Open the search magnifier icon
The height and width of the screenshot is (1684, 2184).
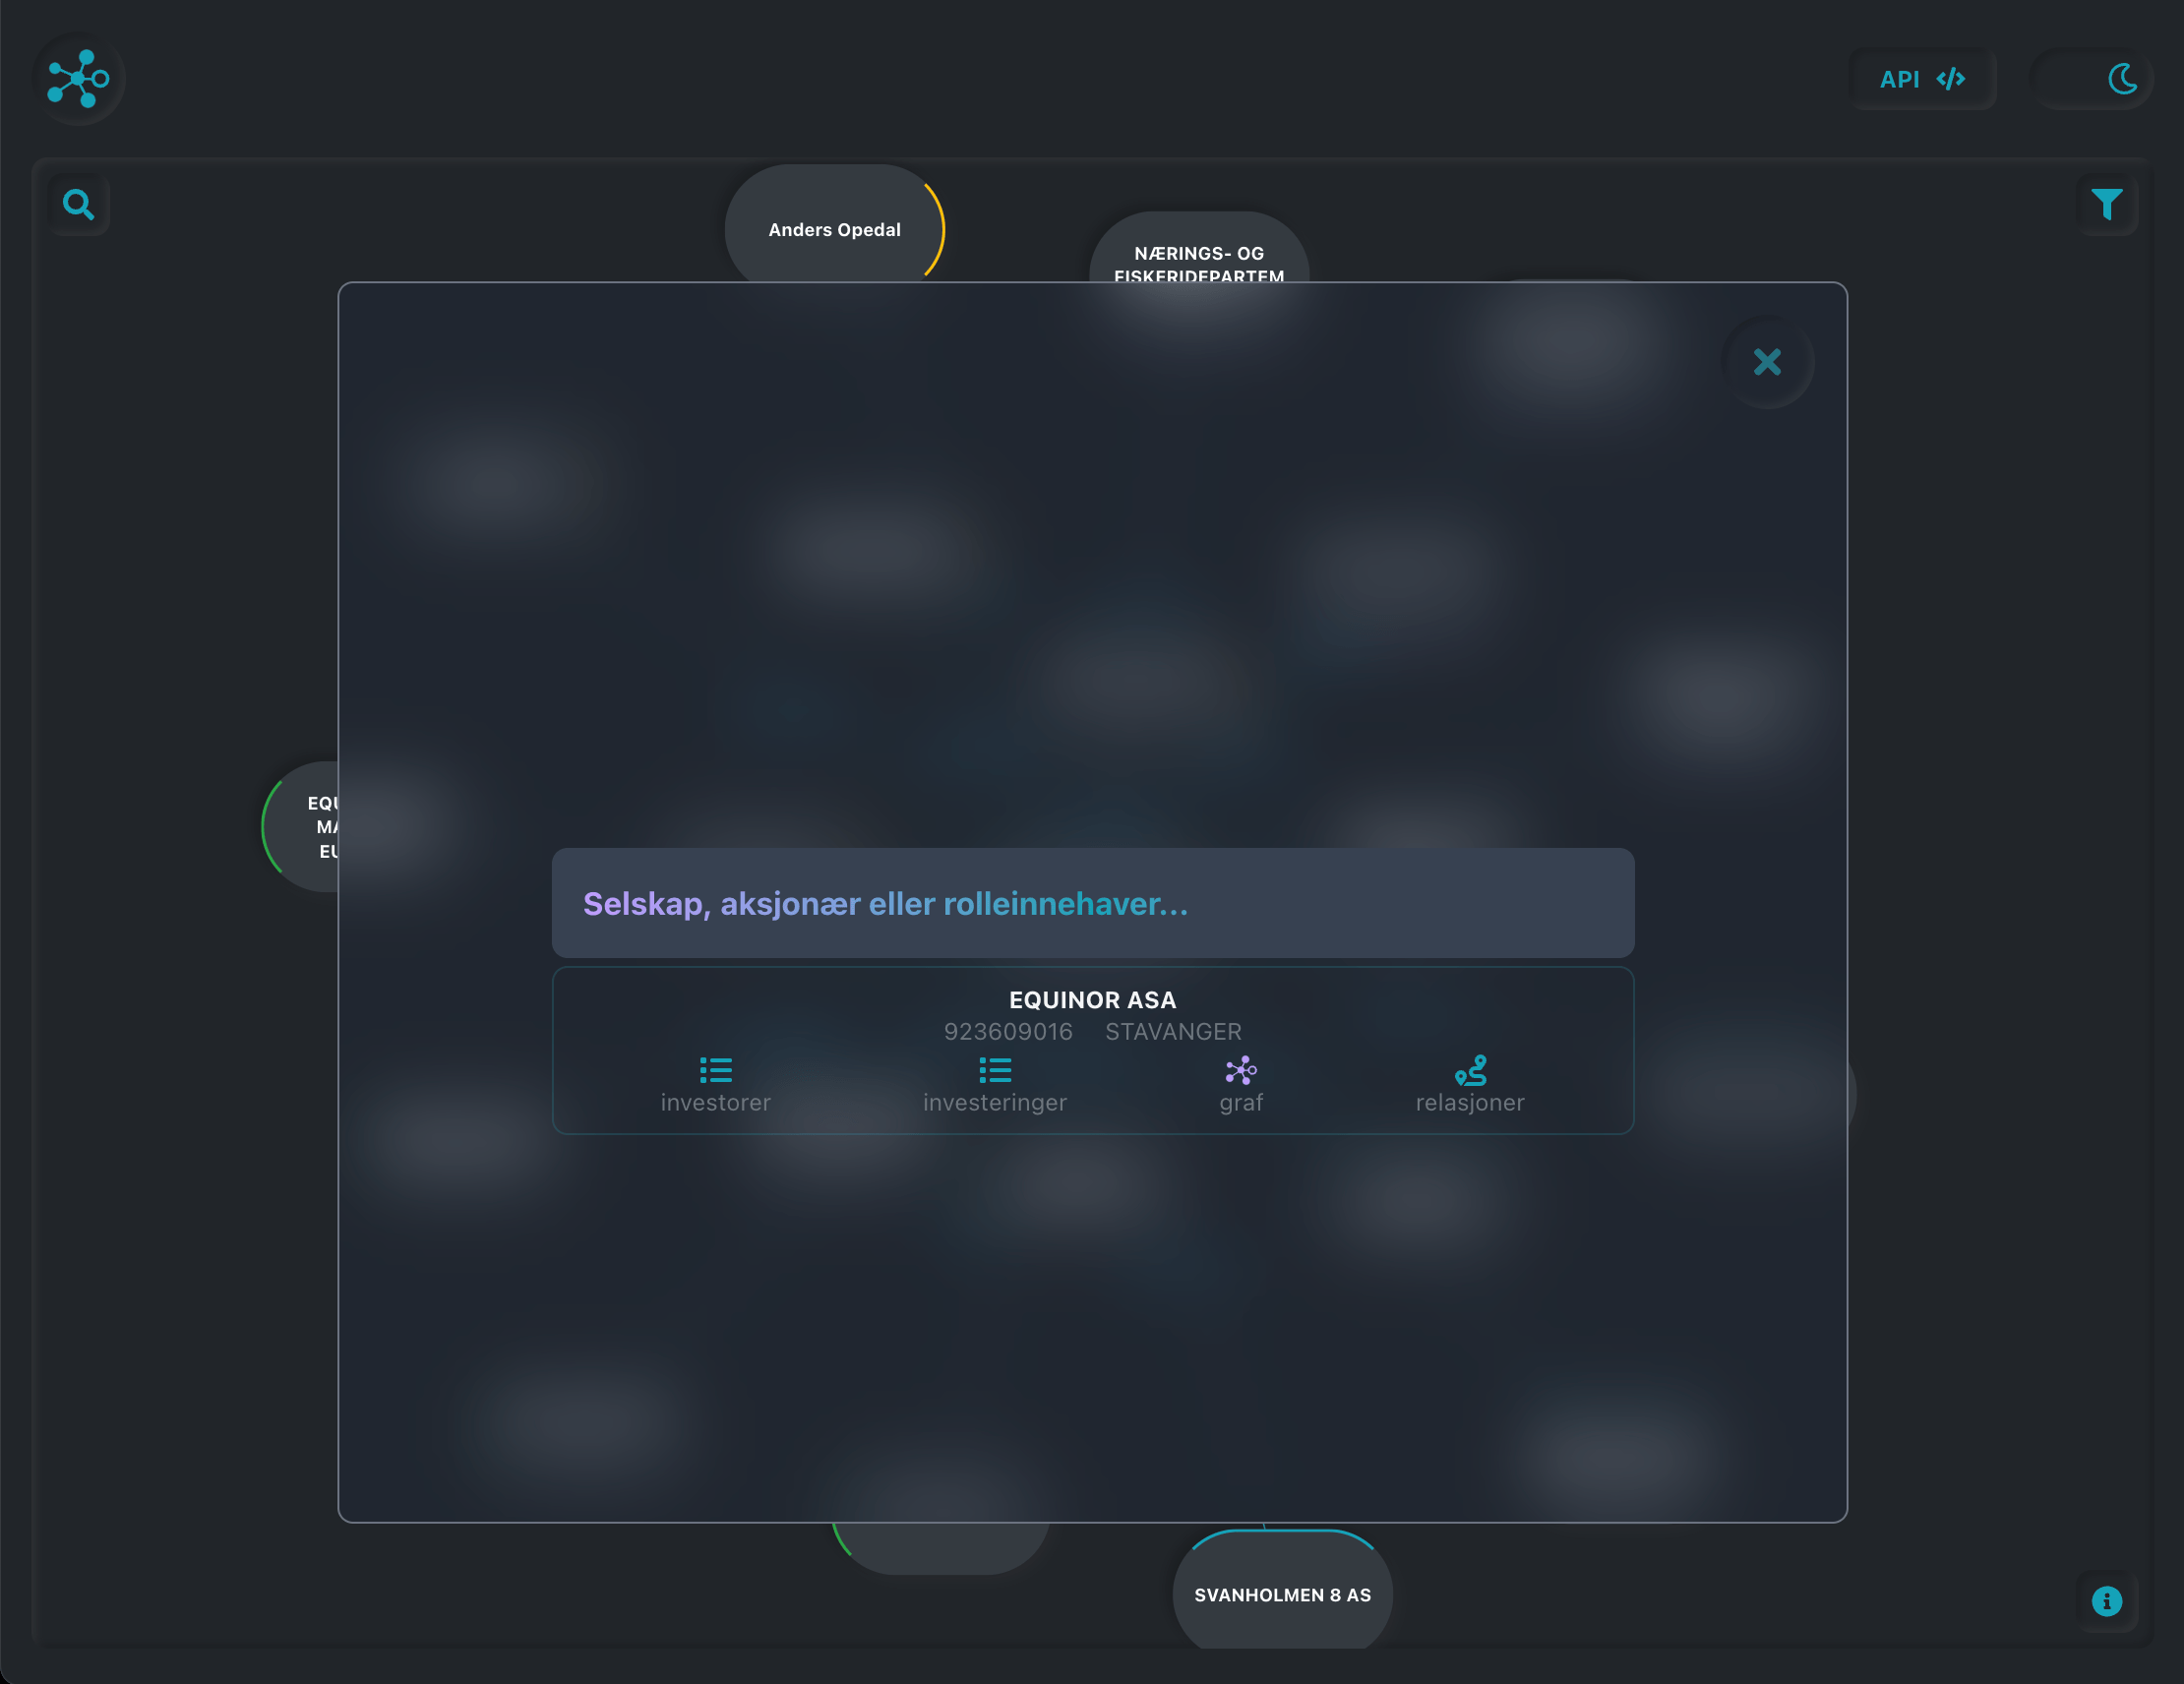tap(79, 204)
